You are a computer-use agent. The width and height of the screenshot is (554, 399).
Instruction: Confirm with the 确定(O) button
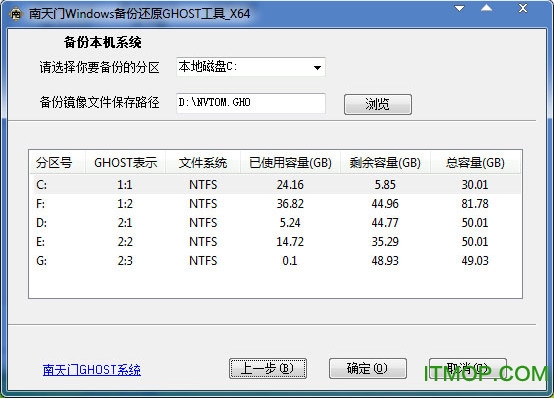click(367, 369)
